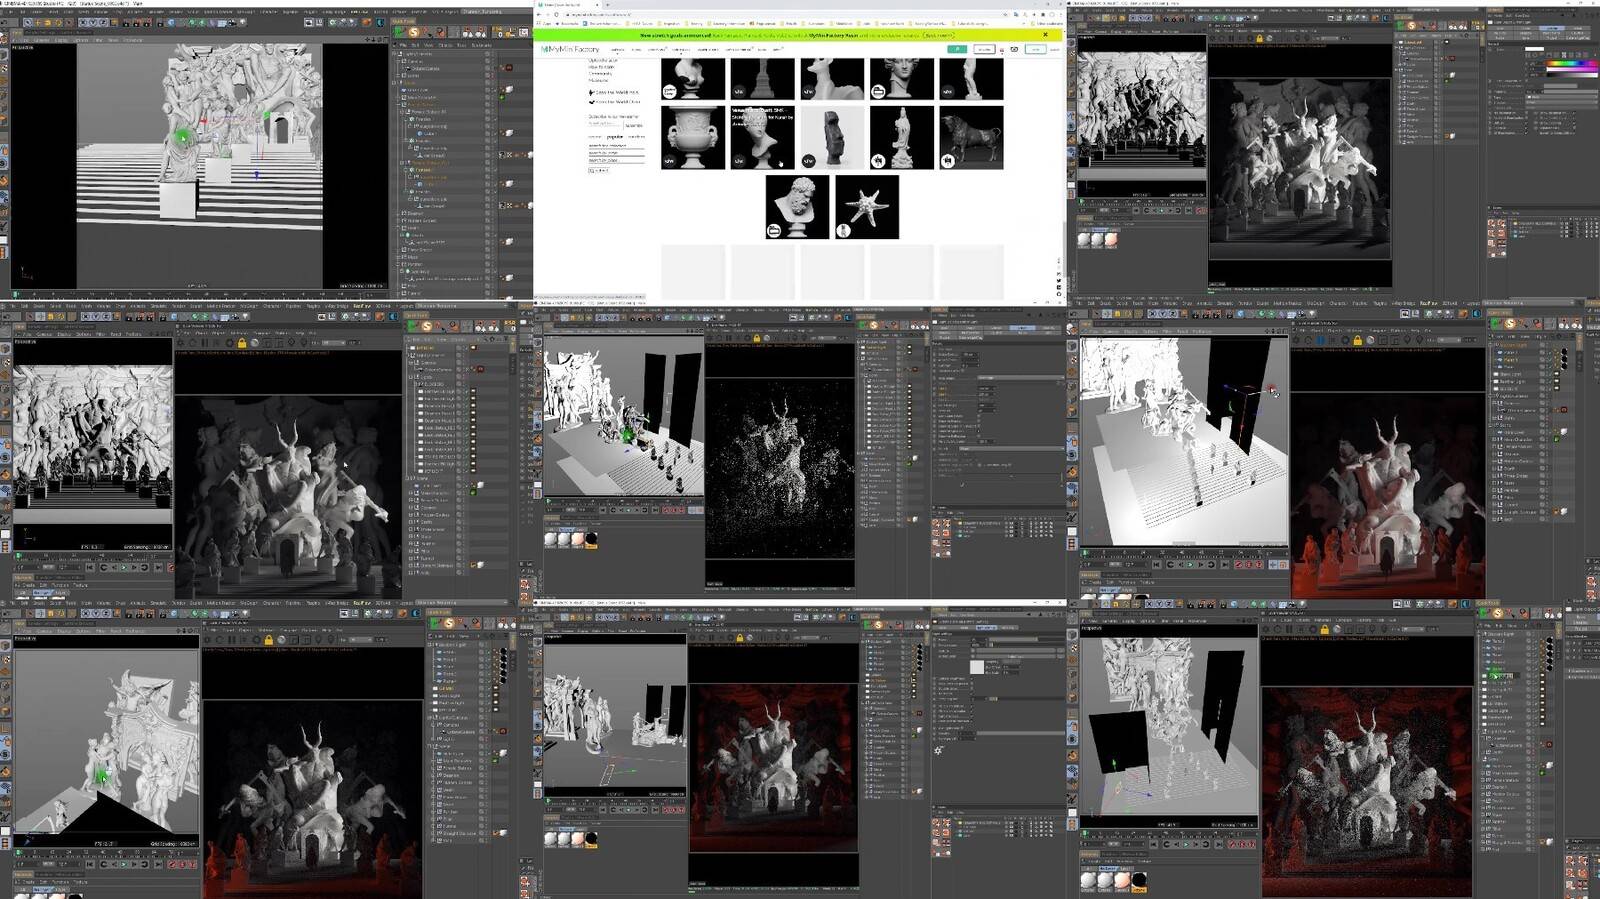
Task: Click the lock icon in middle-left Live Viewer toolbar
Action: point(241,343)
